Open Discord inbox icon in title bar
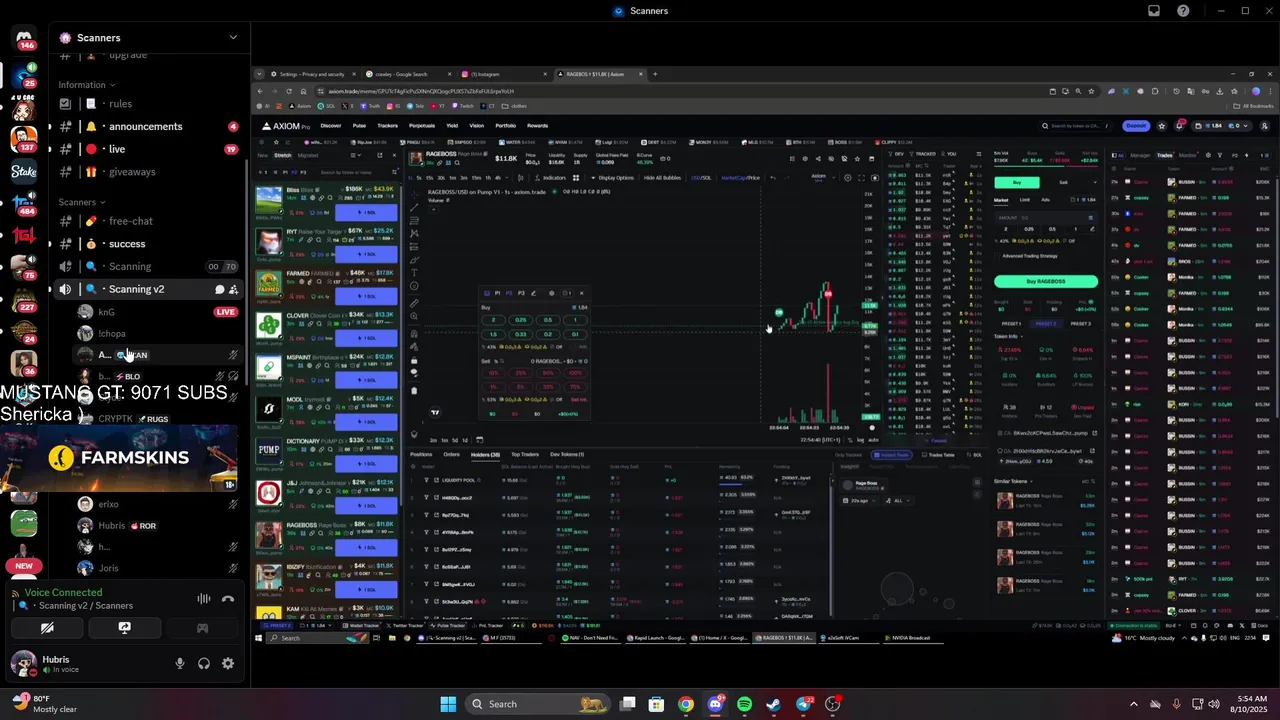This screenshot has width=1280, height=720. pyautogui.click(x=1154, y=11)
